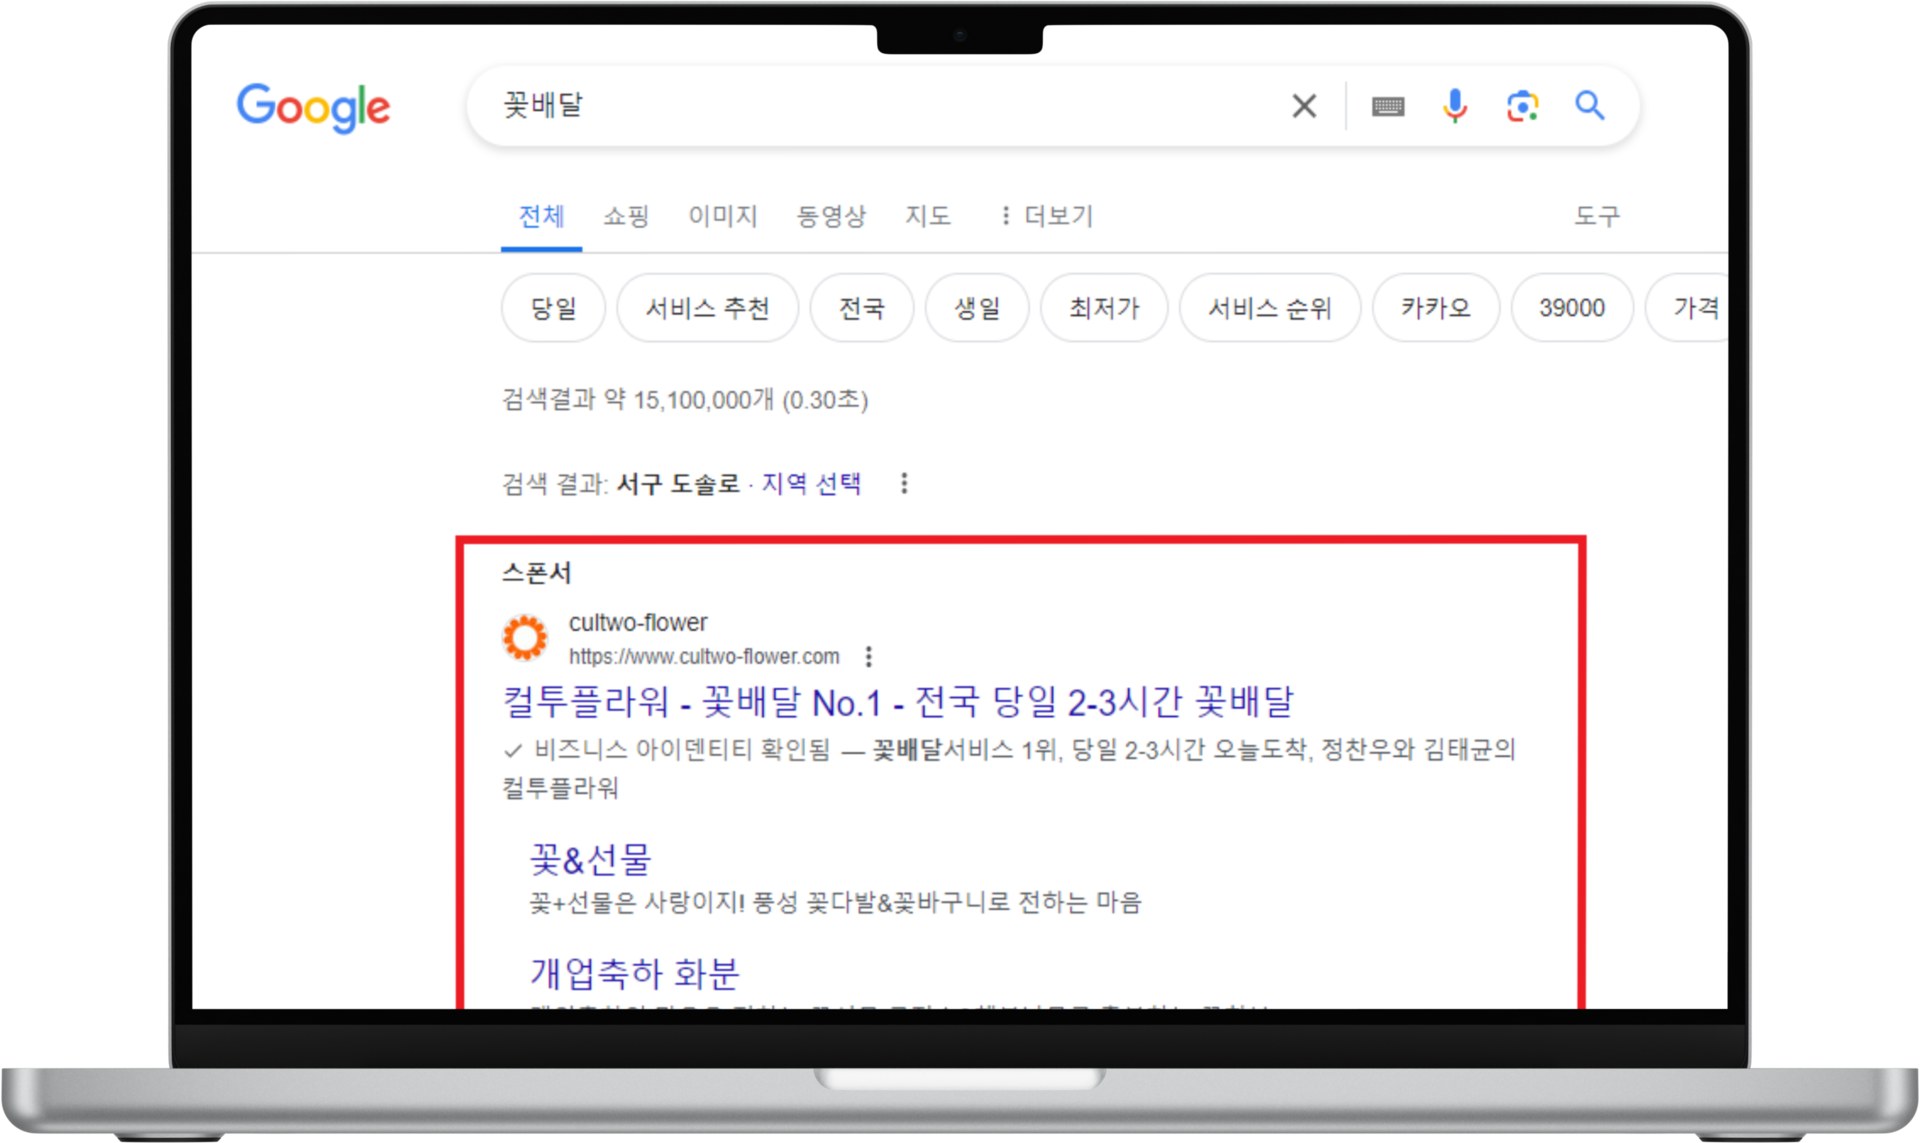Click the cultwo-flower site name
Screen dimensions: 1920x1143
click(x=638, y=623)
